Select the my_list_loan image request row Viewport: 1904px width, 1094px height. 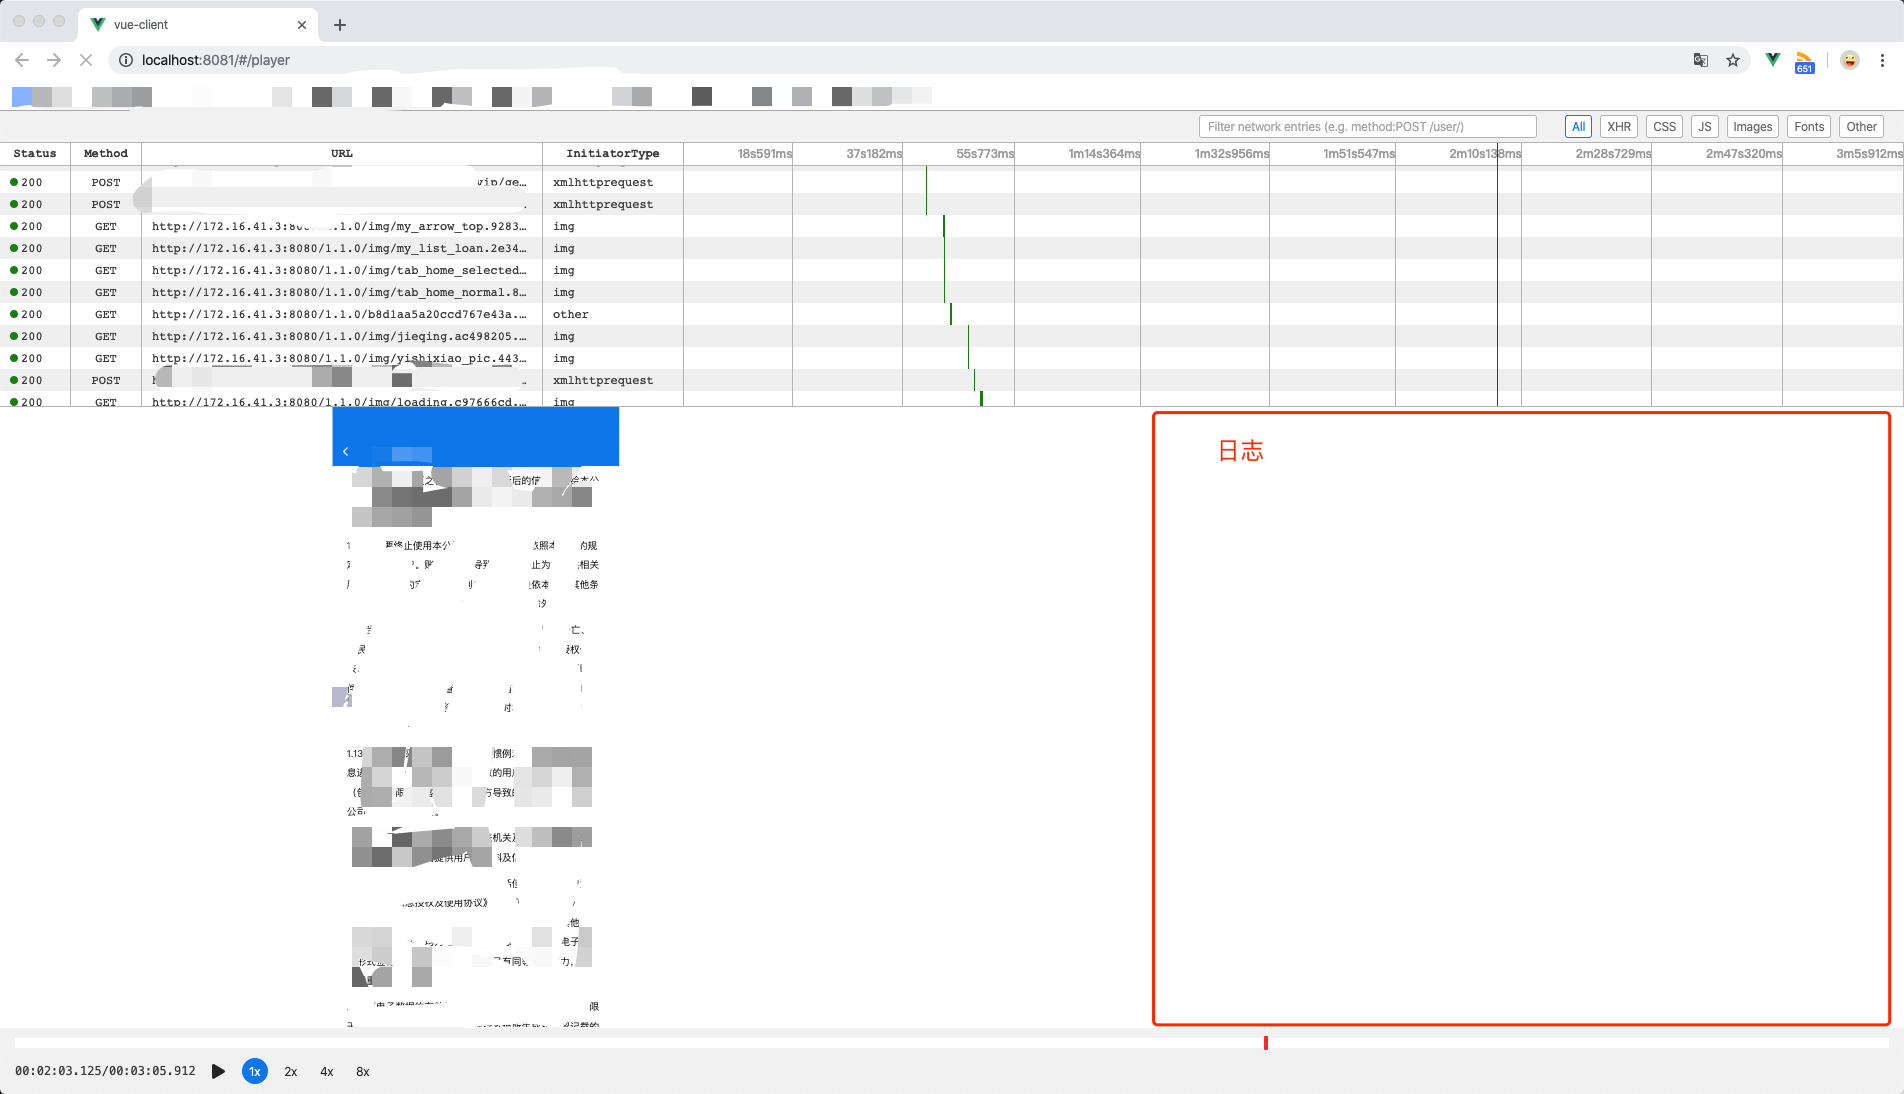[x=951, y=248]
